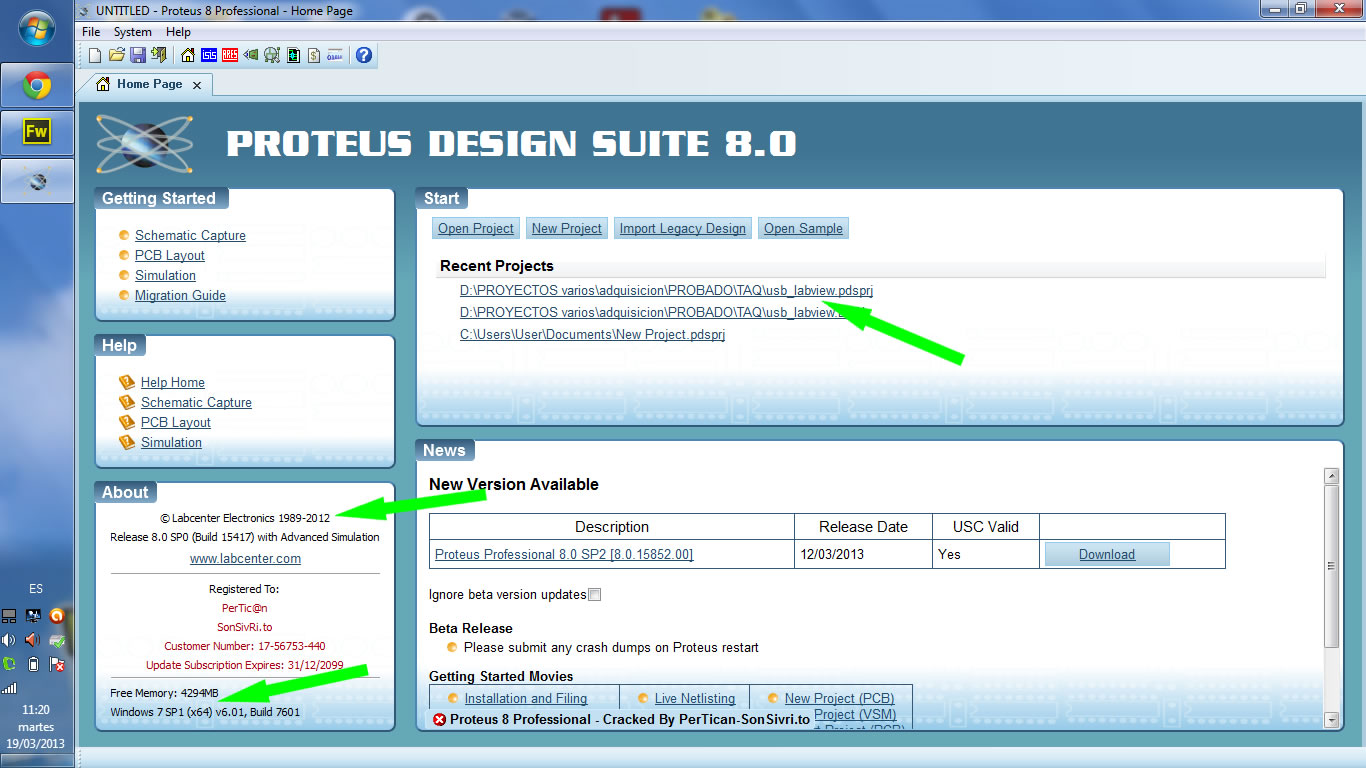The image size is (1366, 768).
Task: Click the Download button for new version
Action: [x=1107, y=554]
